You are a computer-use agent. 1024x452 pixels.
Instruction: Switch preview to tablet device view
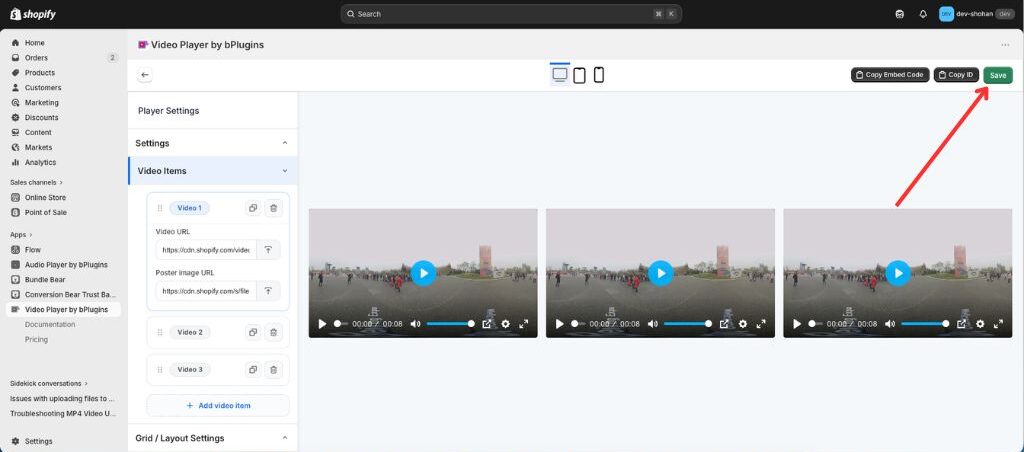579,75
